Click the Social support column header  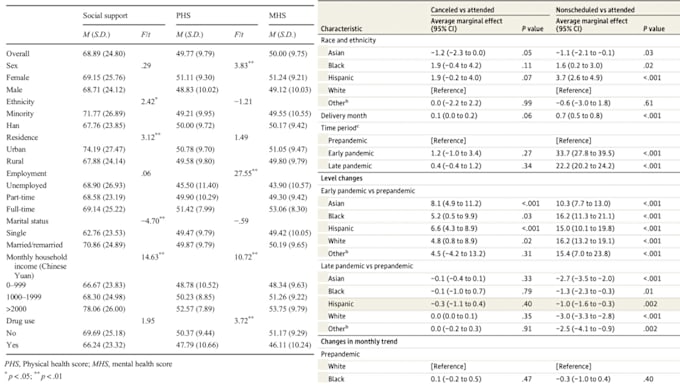[105, 16]
